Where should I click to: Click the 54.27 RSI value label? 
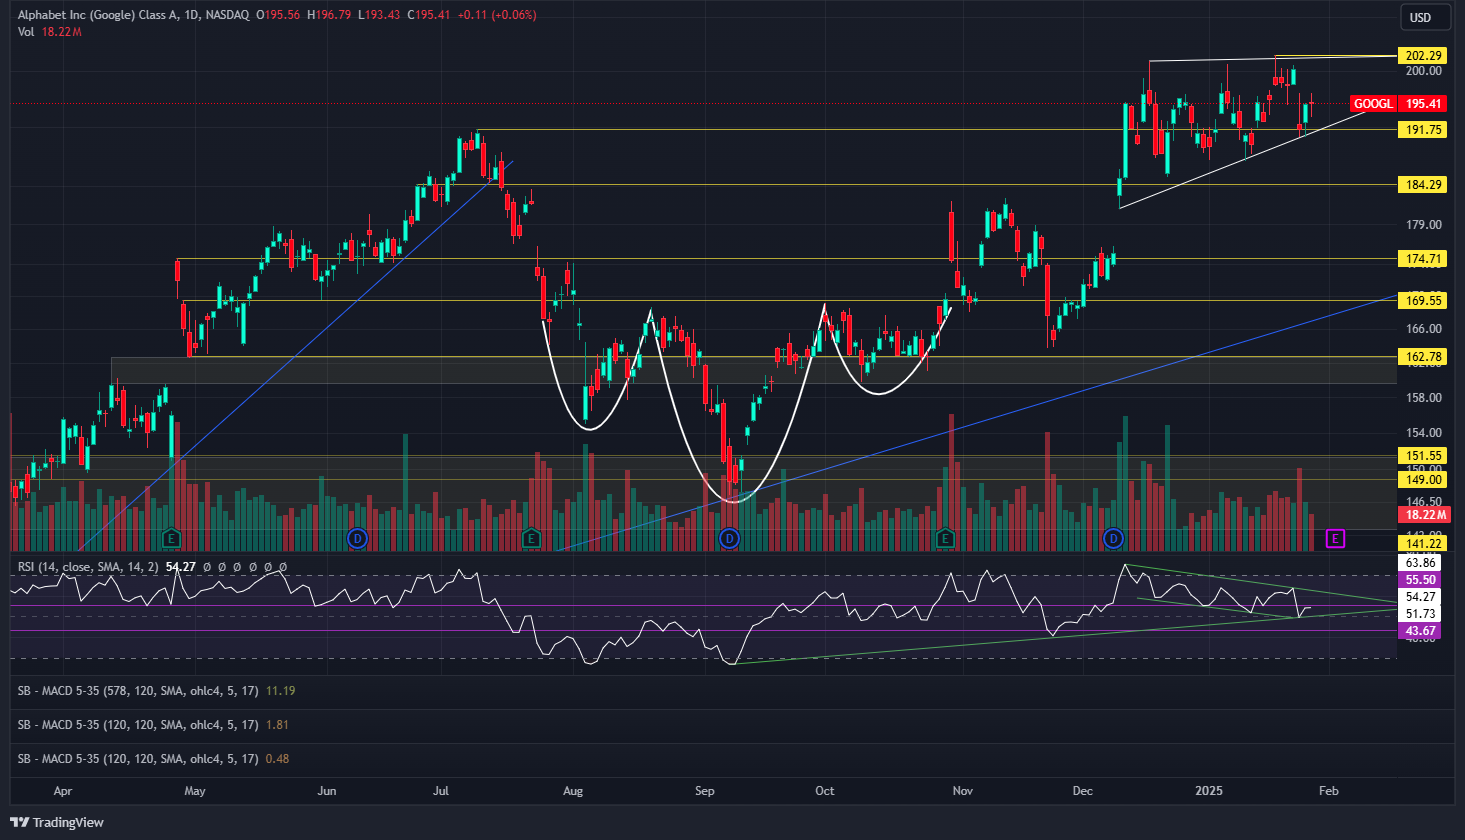click(x=1421, y=597)
